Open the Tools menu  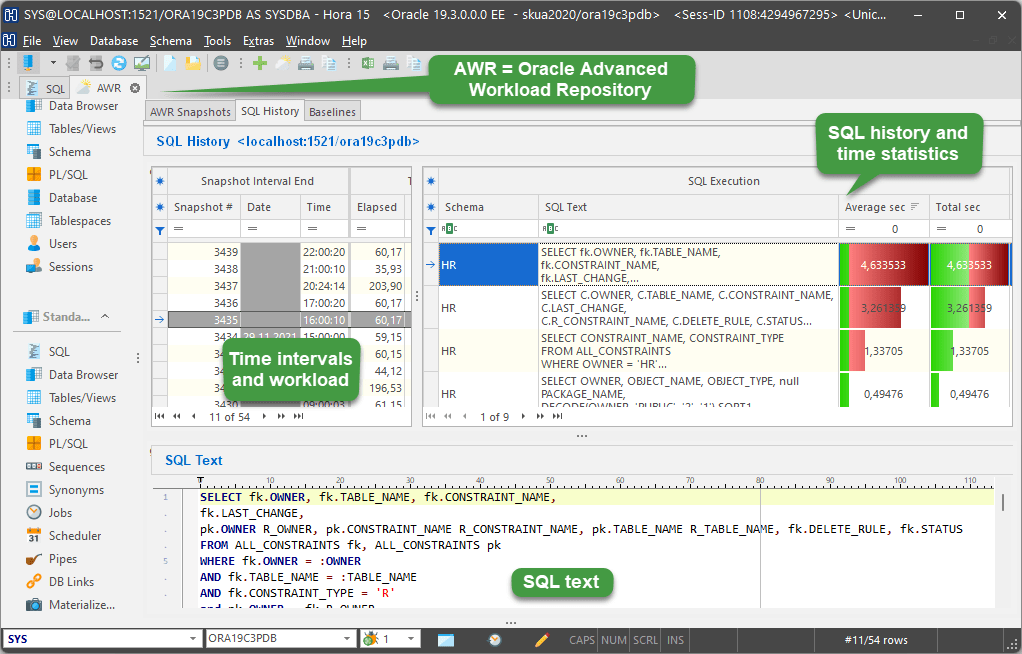pyautogui.click(x=217, y=41)
